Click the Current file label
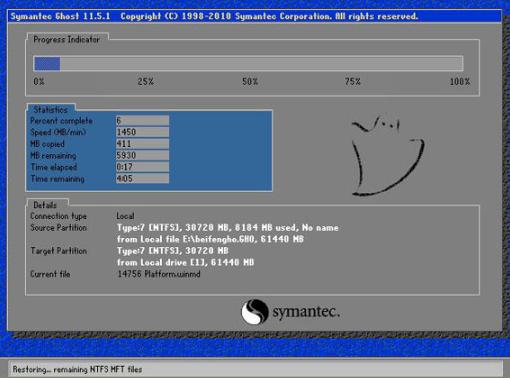Screen dimensions: 510x378 50,274
